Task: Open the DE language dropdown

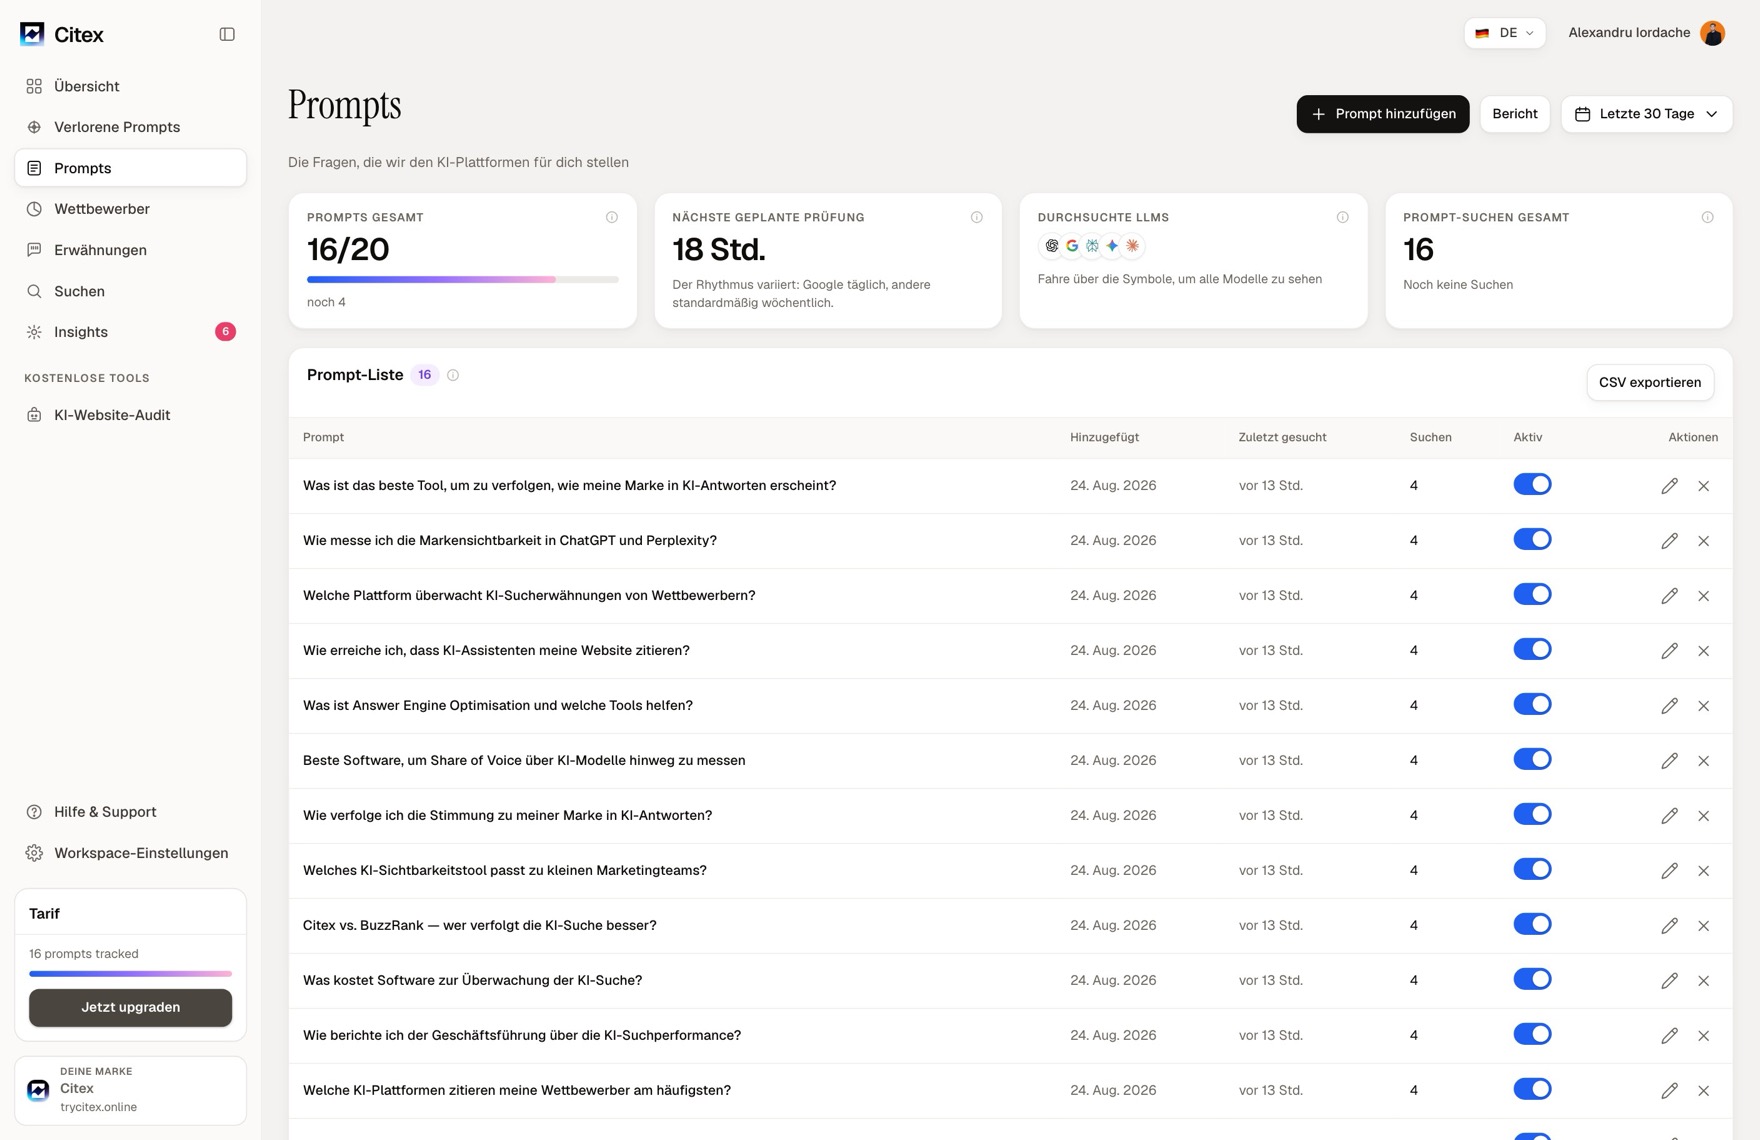Action: coord(1504,33)
